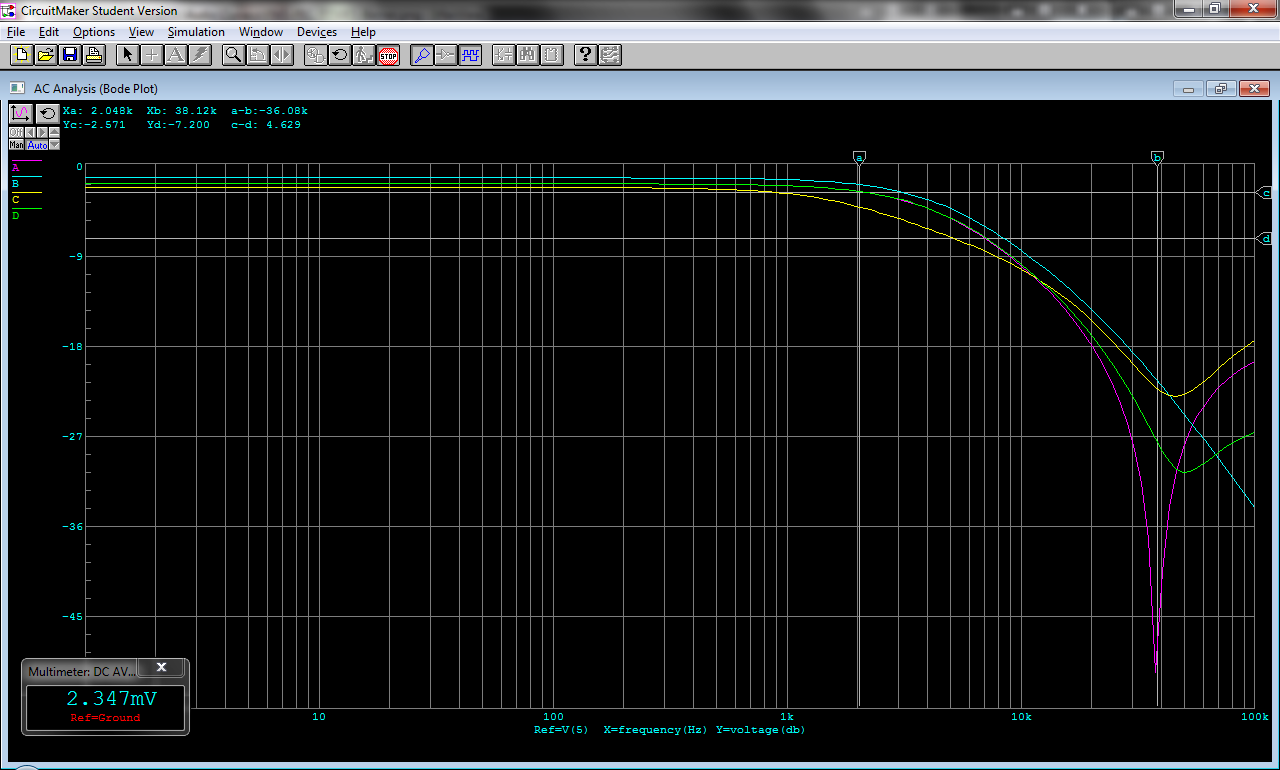Click the Waveforms display toolbar icon

pyautogui.click(x=470, y=55)
